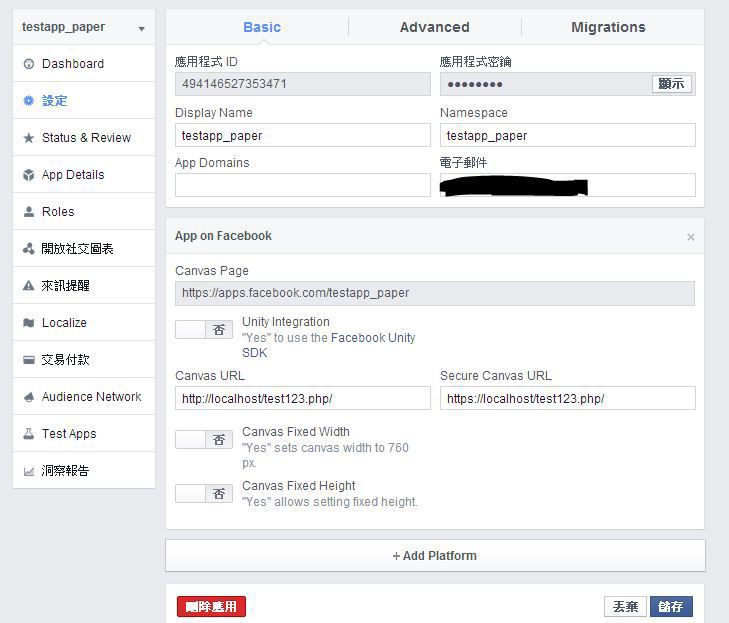Click the red 刪除應用 button
This screenshot has height=623, width=729.
point(211,606)
